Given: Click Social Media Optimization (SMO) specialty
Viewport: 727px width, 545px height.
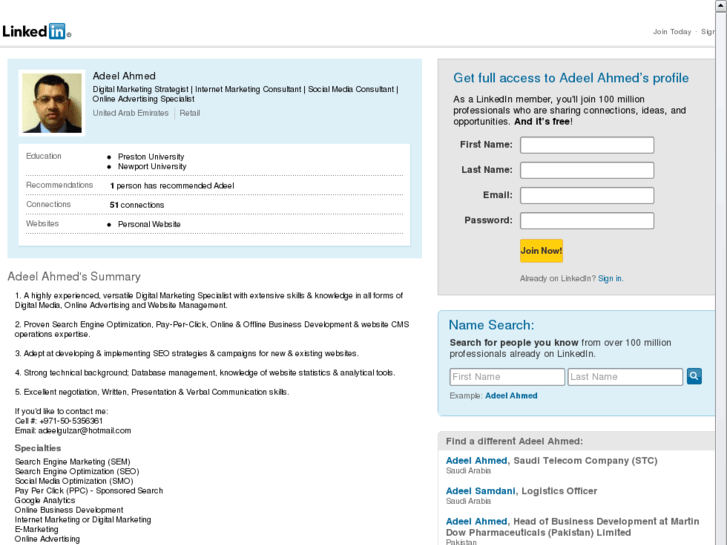Looking at the screenshot, I should 74,481.
